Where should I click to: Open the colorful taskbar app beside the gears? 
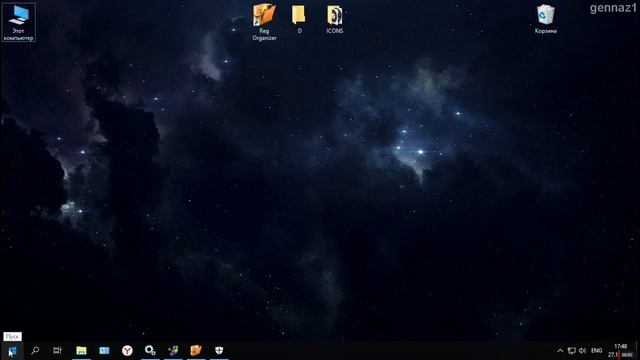173,351
